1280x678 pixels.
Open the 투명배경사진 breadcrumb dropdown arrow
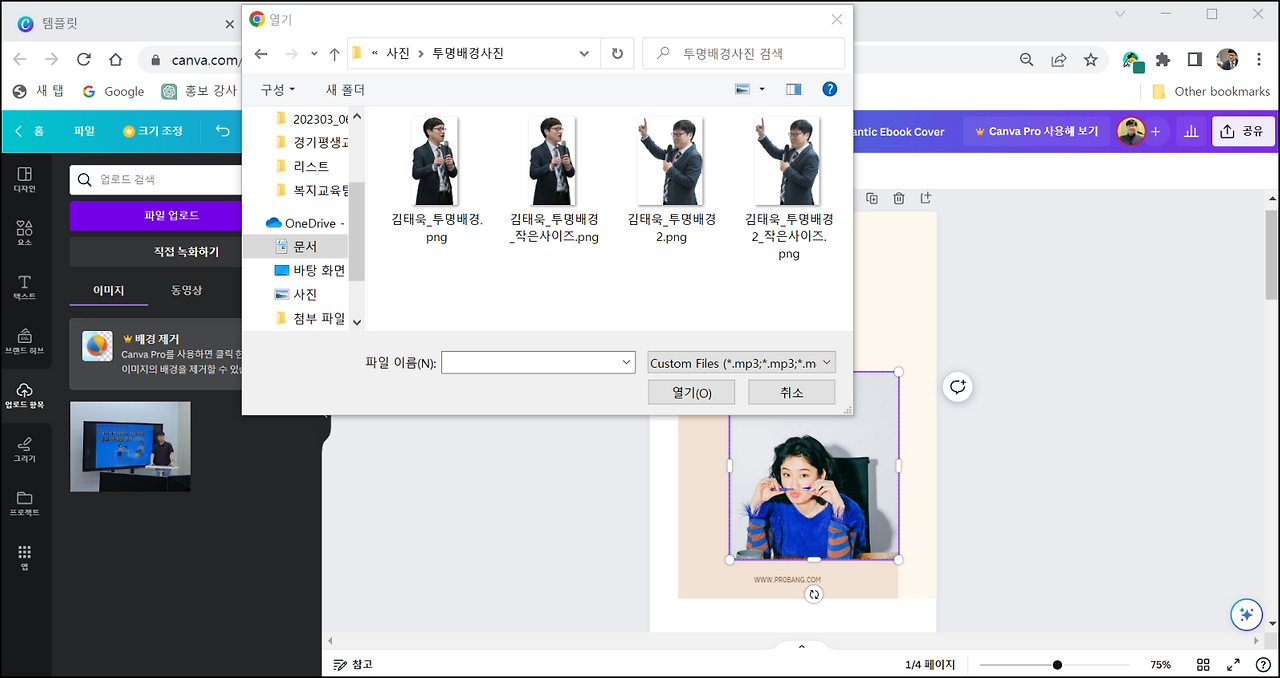[584, 53]
